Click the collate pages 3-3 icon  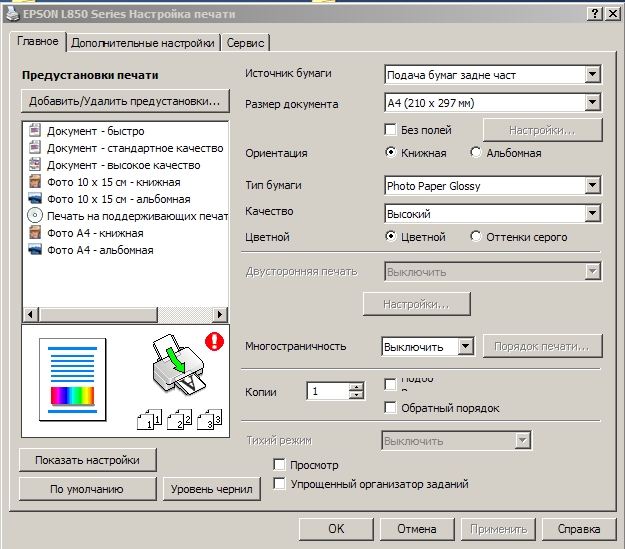point(210,419)
